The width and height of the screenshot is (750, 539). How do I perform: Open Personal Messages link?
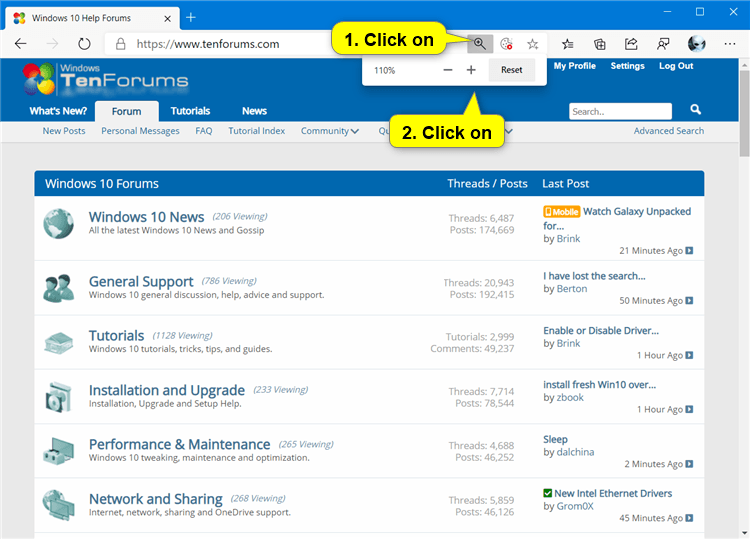(140, 131)
